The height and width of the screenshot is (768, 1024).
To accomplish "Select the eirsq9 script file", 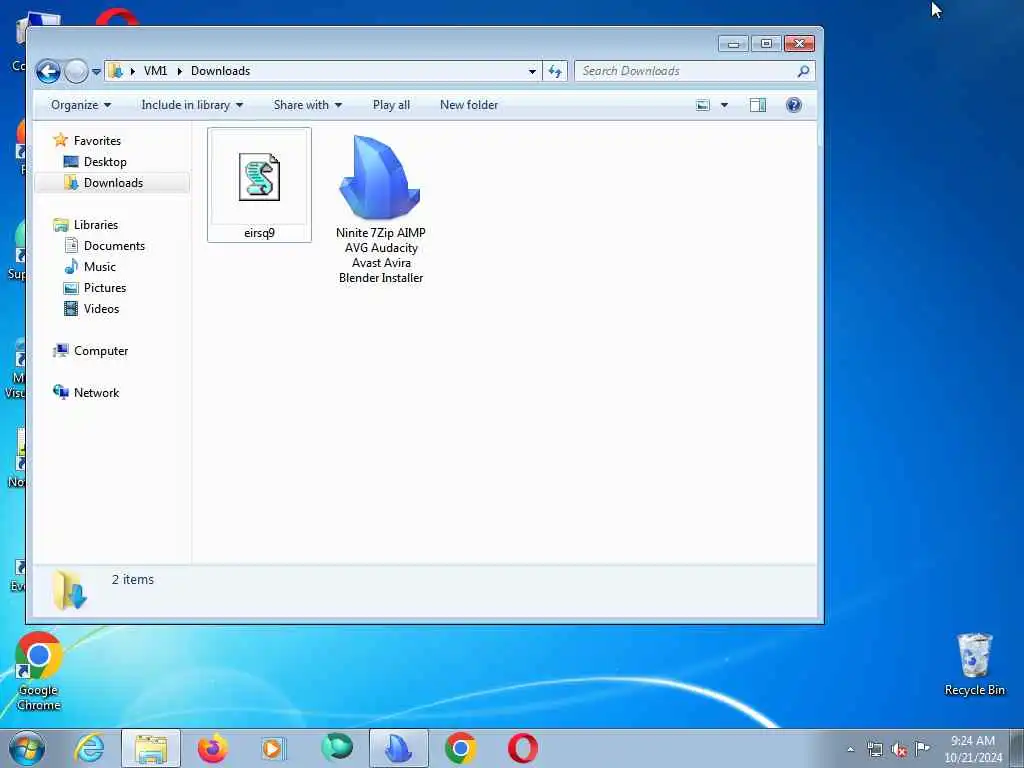I will pos(259,185).
